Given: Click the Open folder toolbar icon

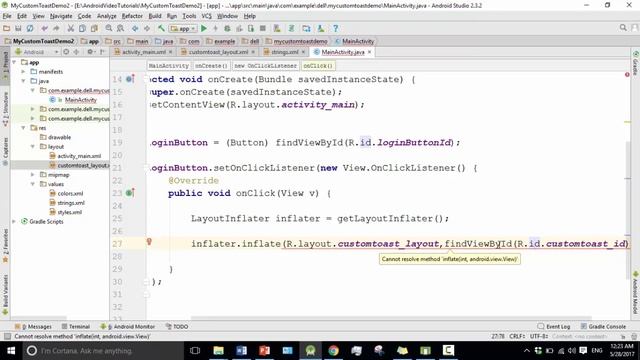Looking at the screenshot, I should (x=7, y=29).
